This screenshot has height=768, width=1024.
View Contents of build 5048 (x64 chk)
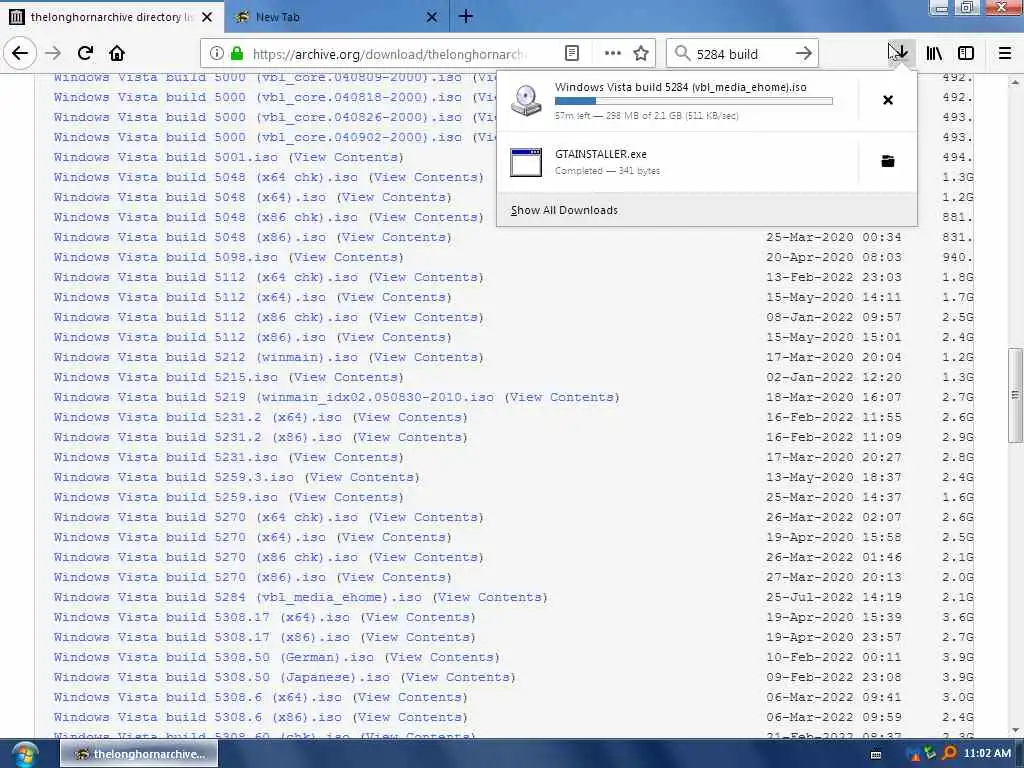[x=426, y=177]
